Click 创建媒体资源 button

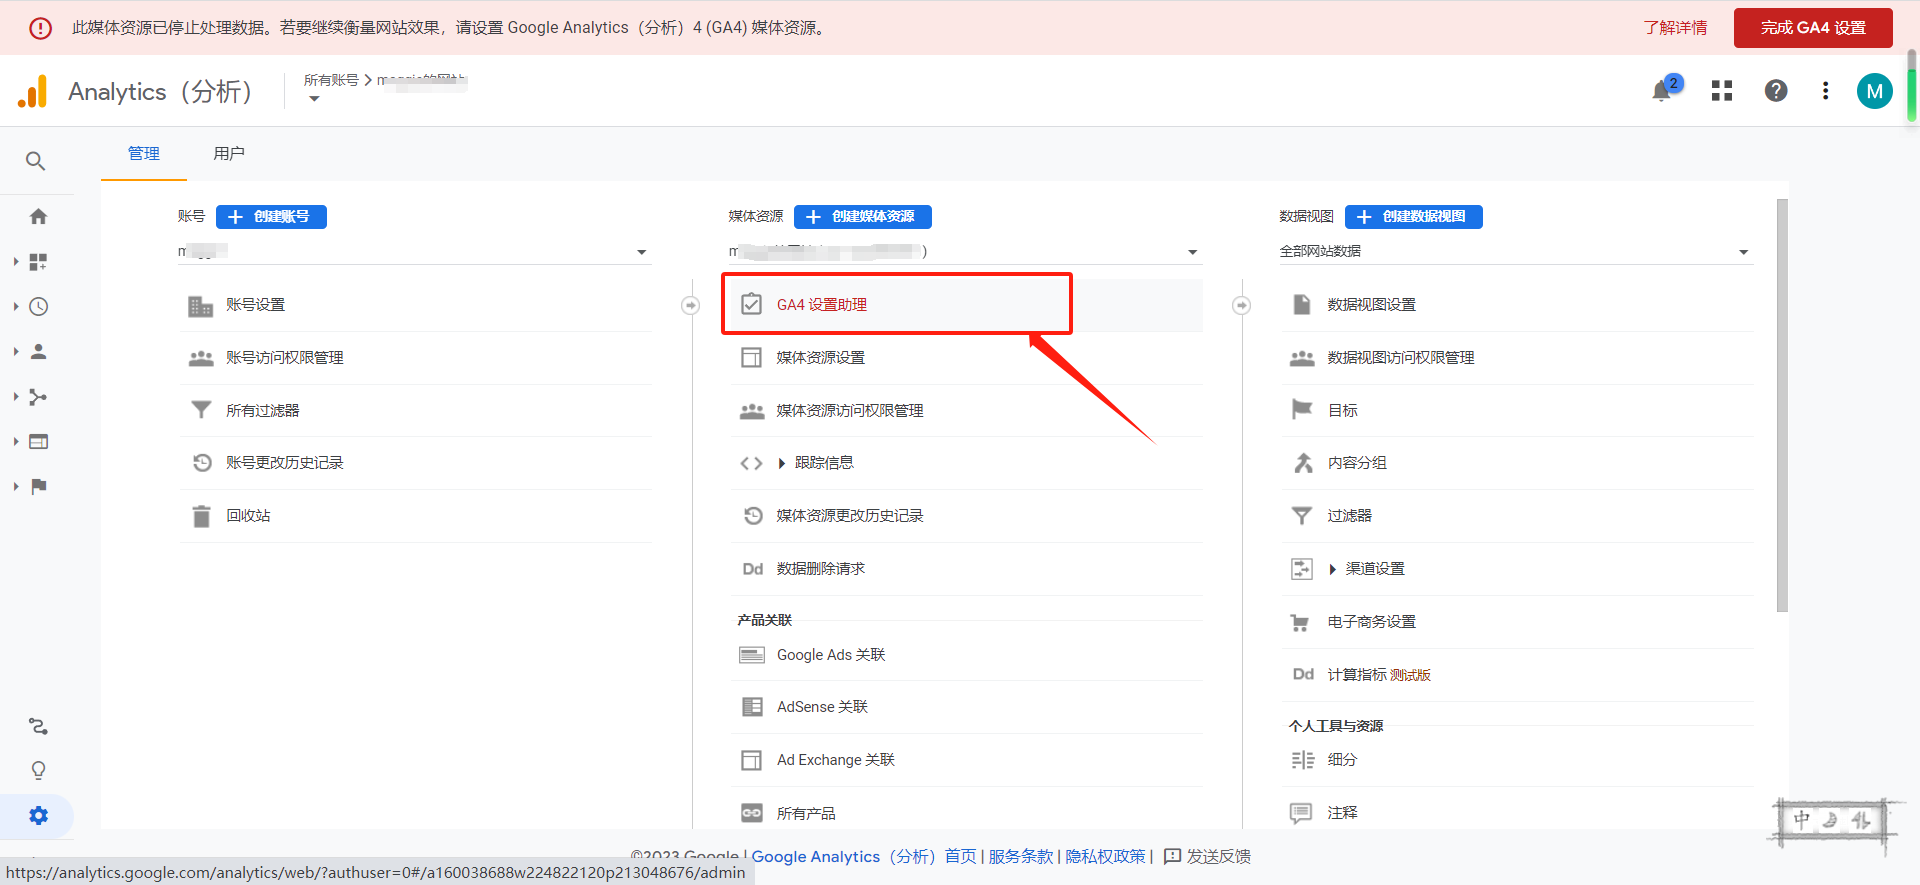[x=863, y=217]
